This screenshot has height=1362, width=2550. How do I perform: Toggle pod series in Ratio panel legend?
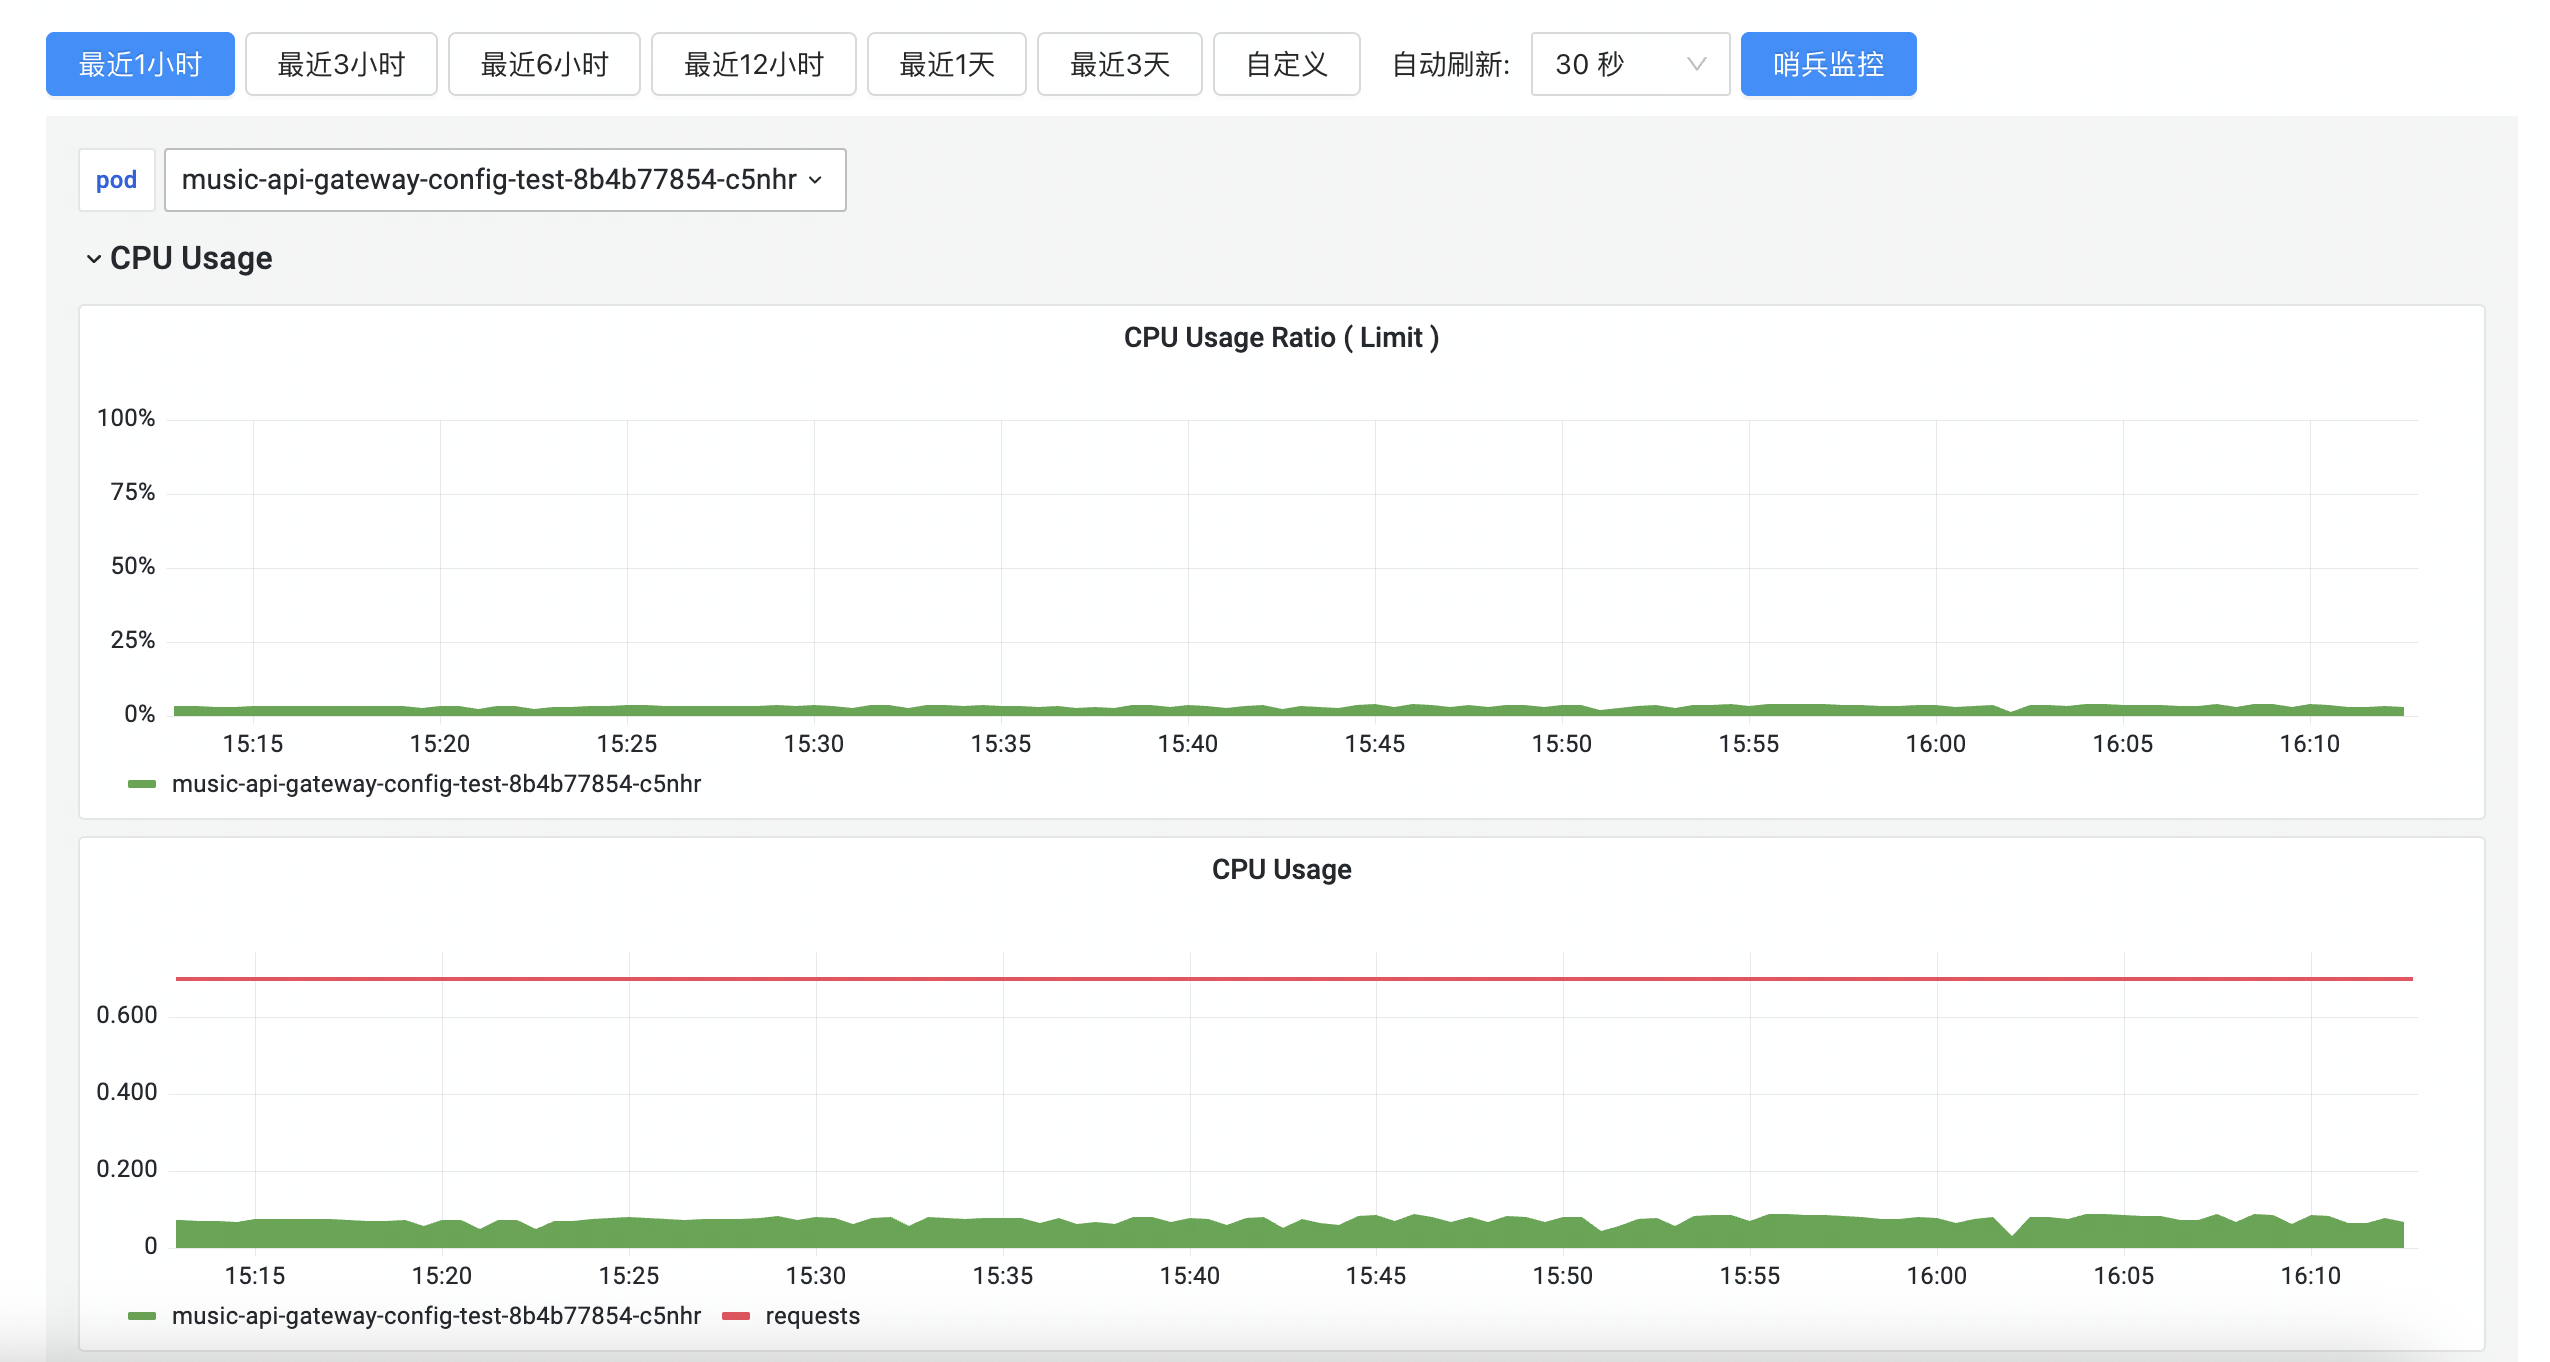click(436, 784)
